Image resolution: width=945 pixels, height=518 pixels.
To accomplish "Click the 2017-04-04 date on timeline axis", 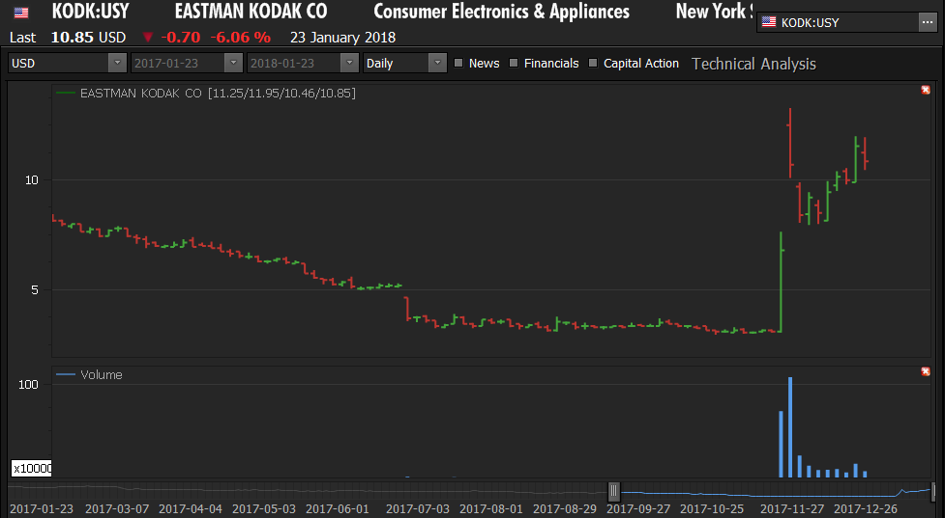I will (190, 509).
